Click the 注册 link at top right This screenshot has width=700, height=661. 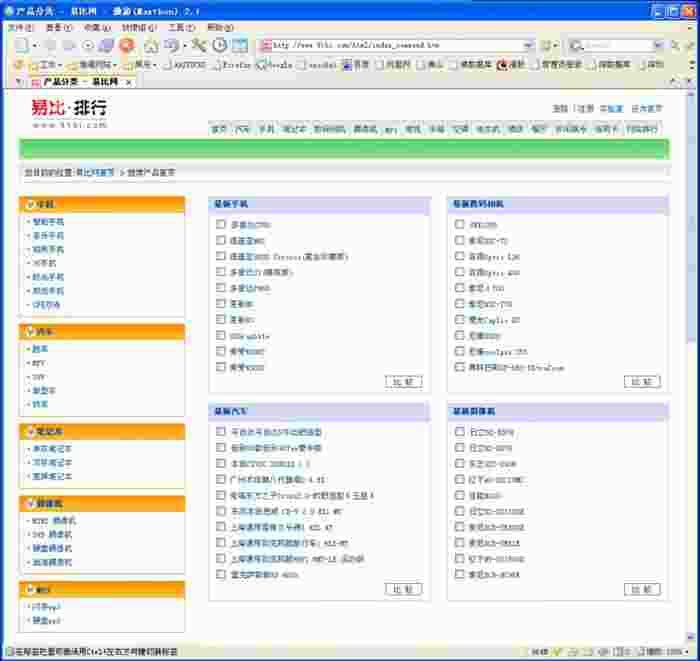tap(585, 108)
